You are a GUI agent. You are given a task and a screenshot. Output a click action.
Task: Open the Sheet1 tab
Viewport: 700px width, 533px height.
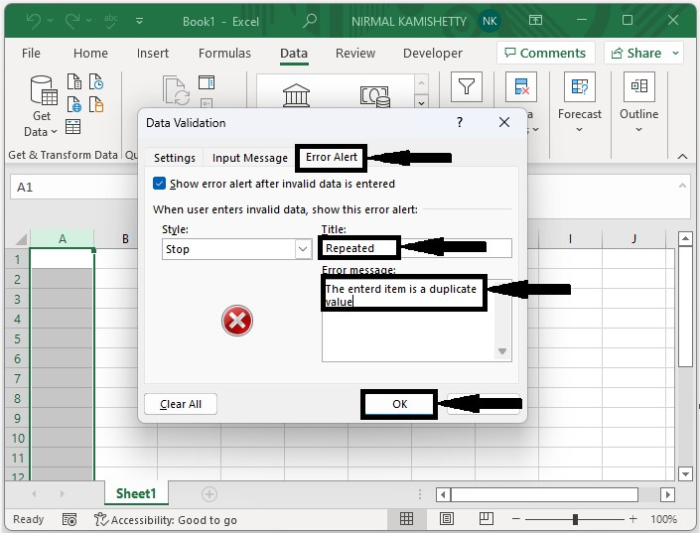tap(136, 493)
